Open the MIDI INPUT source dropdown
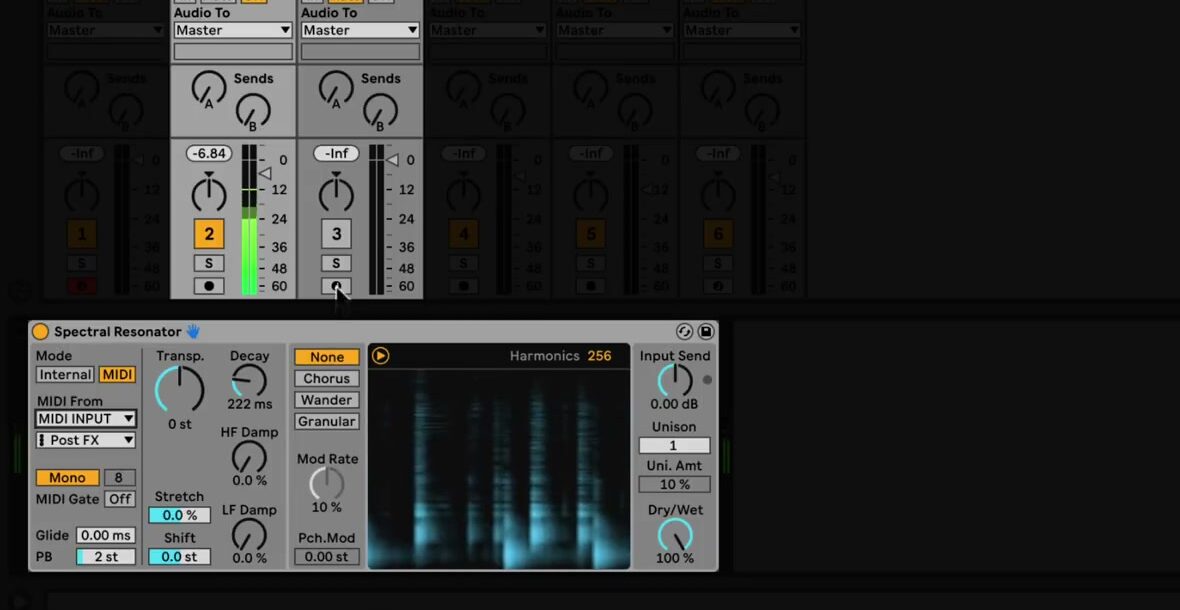The image size is (1180, 610). coord(86,419)
